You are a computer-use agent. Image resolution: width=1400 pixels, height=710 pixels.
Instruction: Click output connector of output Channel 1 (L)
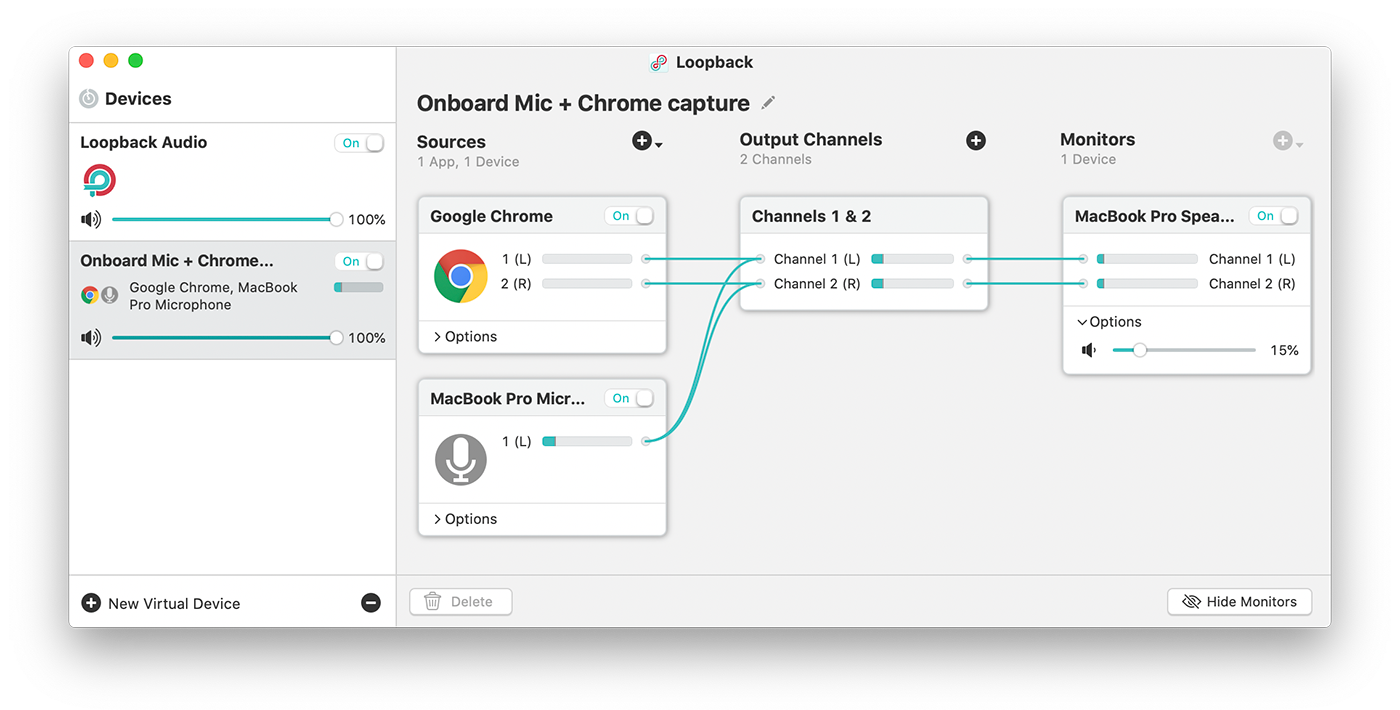pos(967,259)
